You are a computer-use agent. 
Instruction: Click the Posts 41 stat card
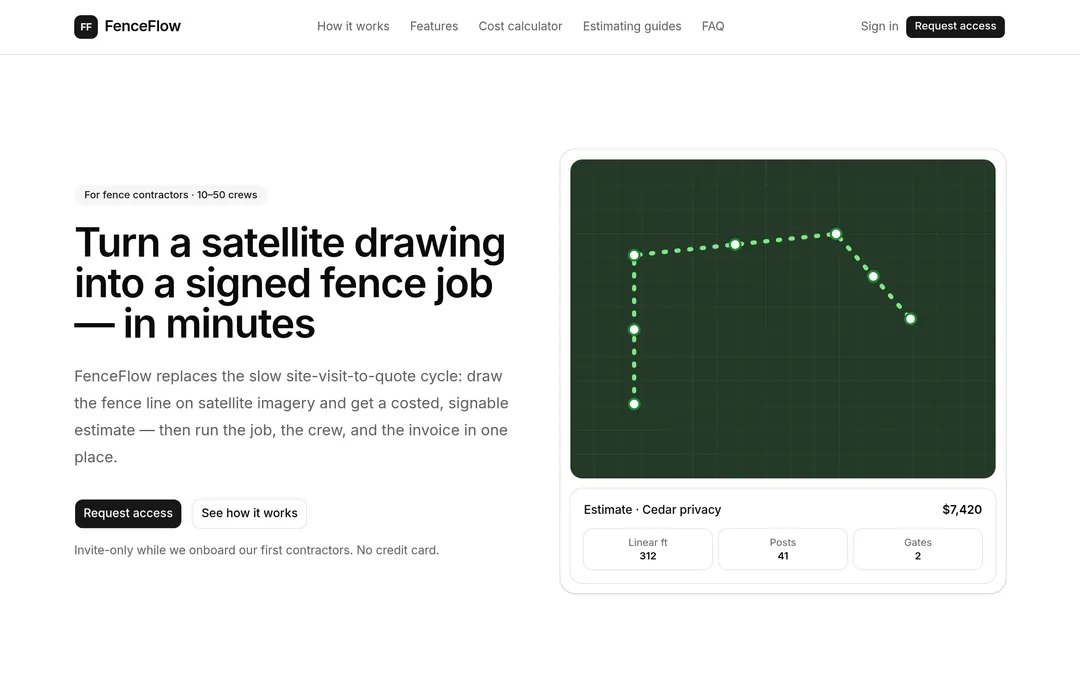(x=783, y=549)
